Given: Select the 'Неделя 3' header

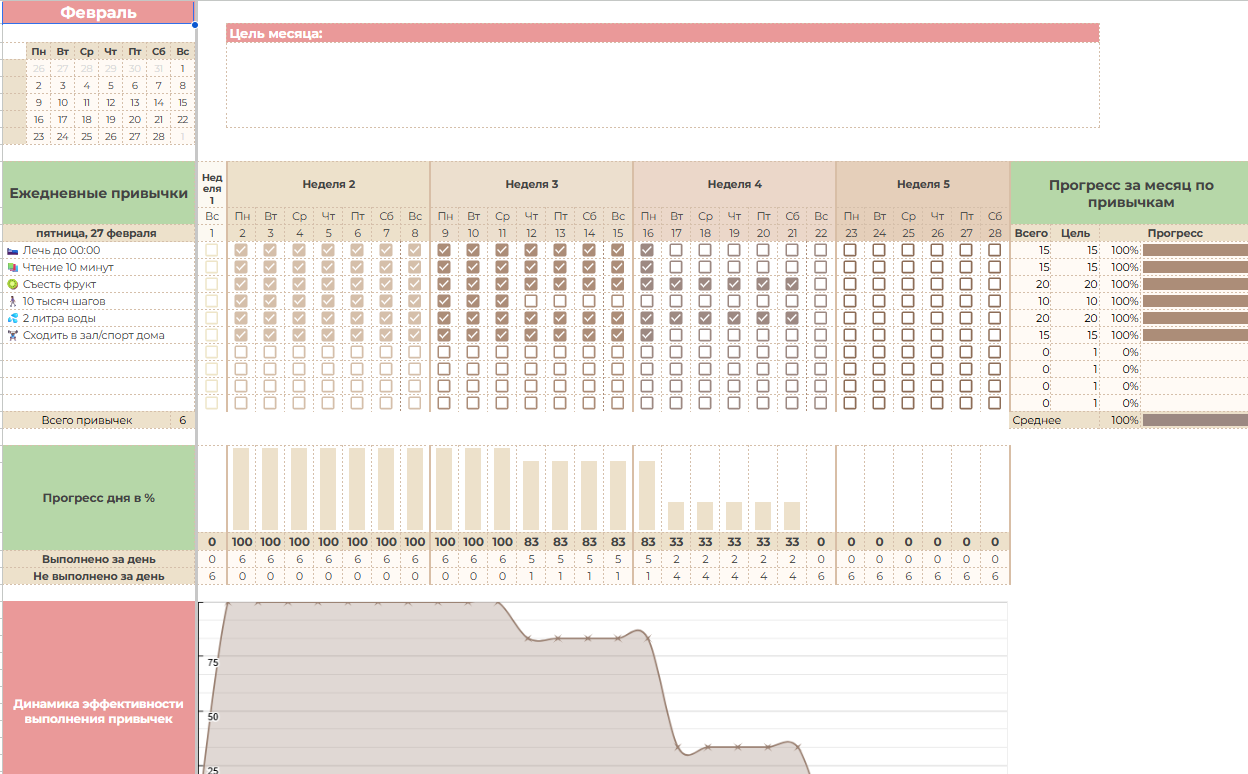Looking at the screenshot, I should 531,184.
